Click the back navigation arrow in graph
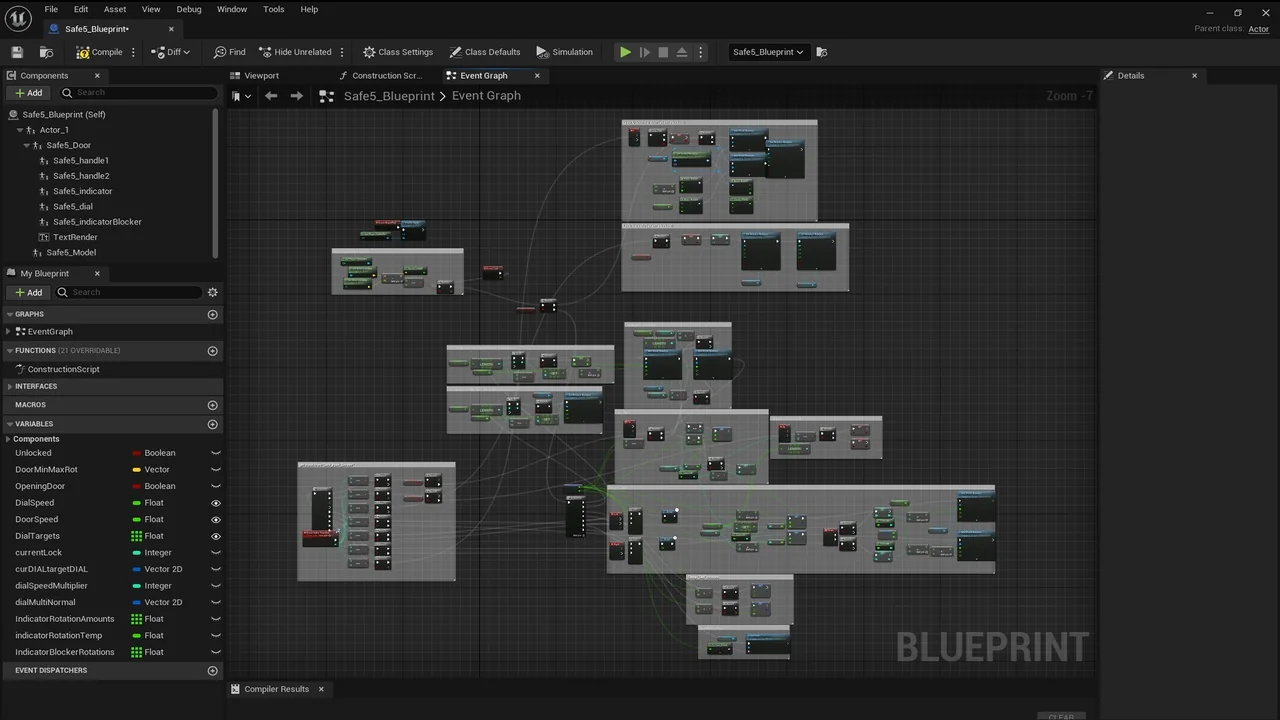Image resolution: width=1280 pixels, height=720 pixels. [271, 96]
